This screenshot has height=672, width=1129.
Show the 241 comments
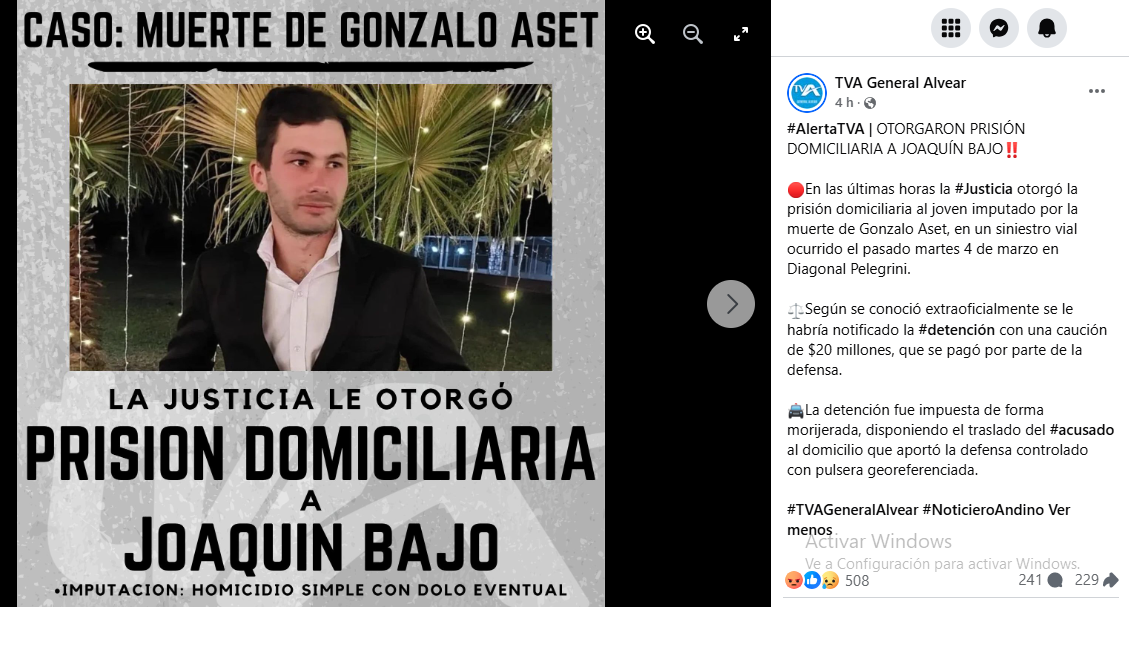[x=1040, y=580]
